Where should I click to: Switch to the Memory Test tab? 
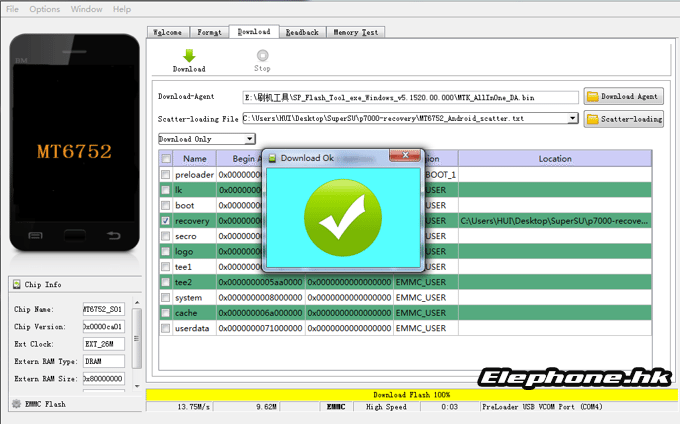(355, 32)
